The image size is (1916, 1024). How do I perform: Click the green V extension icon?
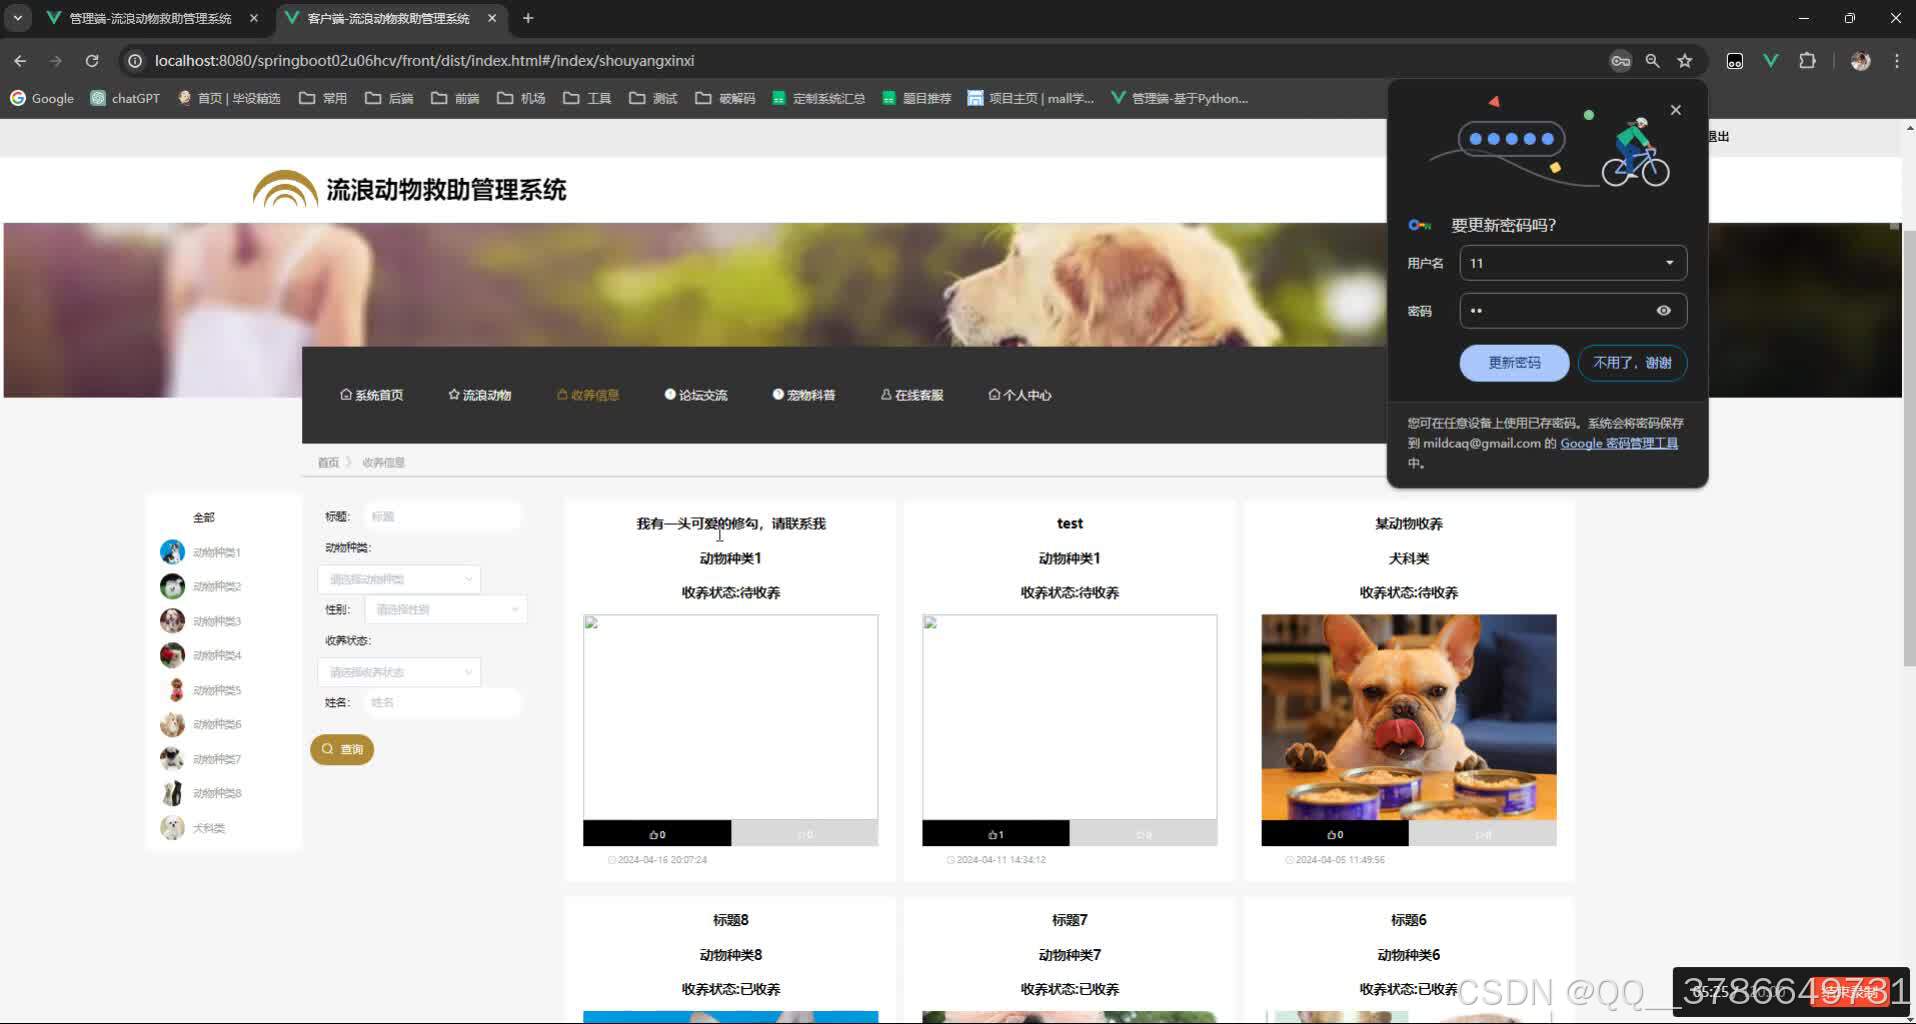[1771, 61]
